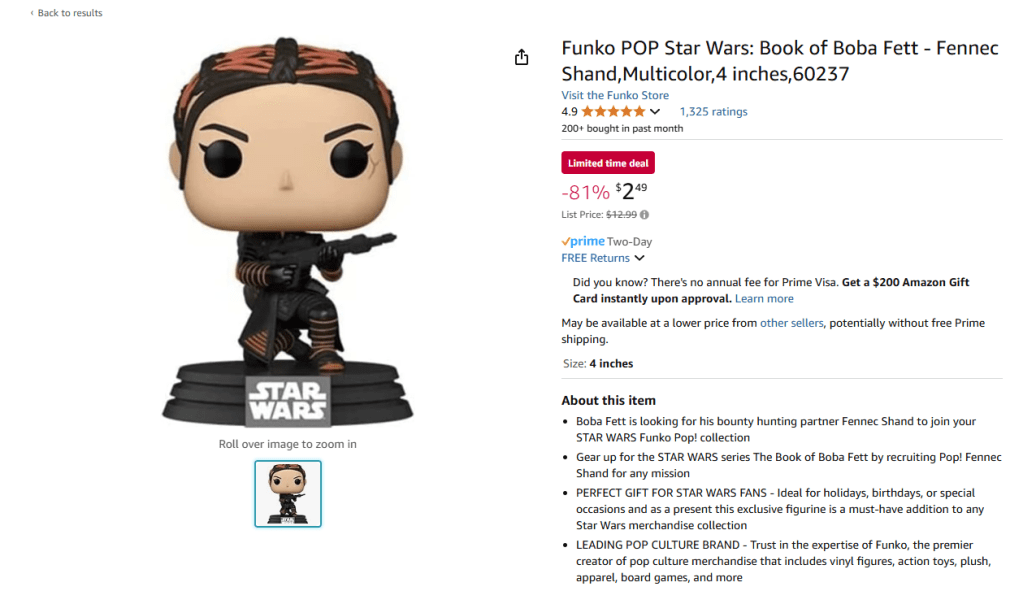Click the -81% discount label
Image resolution: width=1023 pixels, height=591 pixels.
[x=585, y=191]
